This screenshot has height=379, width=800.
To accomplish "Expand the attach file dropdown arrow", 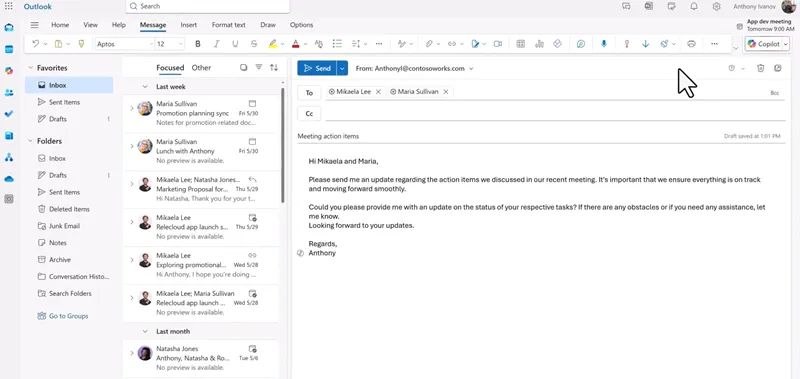I will coord(439,44).
